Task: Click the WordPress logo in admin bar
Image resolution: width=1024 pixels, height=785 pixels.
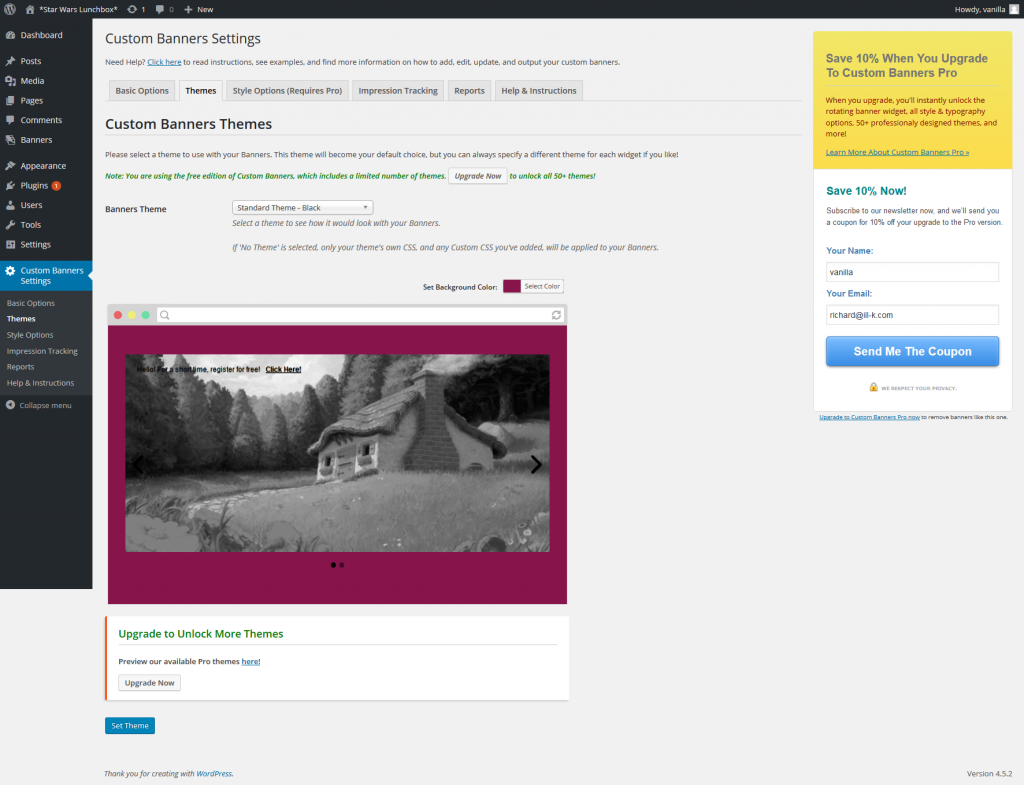Action: click(x=10, y=9)
